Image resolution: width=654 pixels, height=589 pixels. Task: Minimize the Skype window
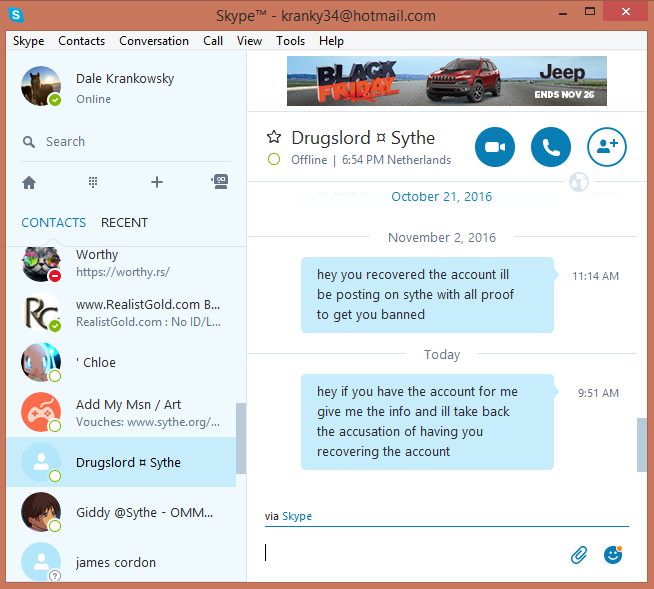[563, 13]
